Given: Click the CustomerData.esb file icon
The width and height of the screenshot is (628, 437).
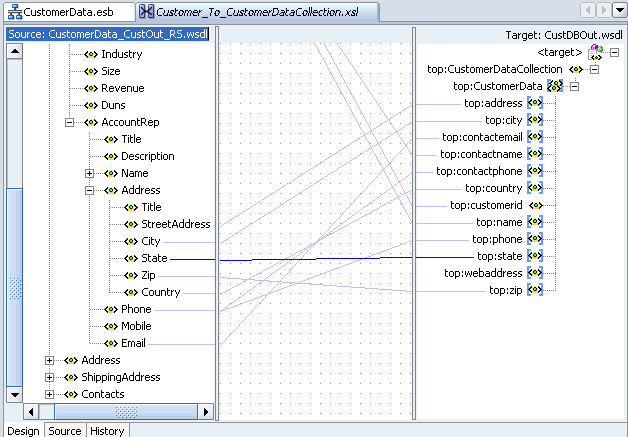Looking at the screenshot, I should click(15, 12).
